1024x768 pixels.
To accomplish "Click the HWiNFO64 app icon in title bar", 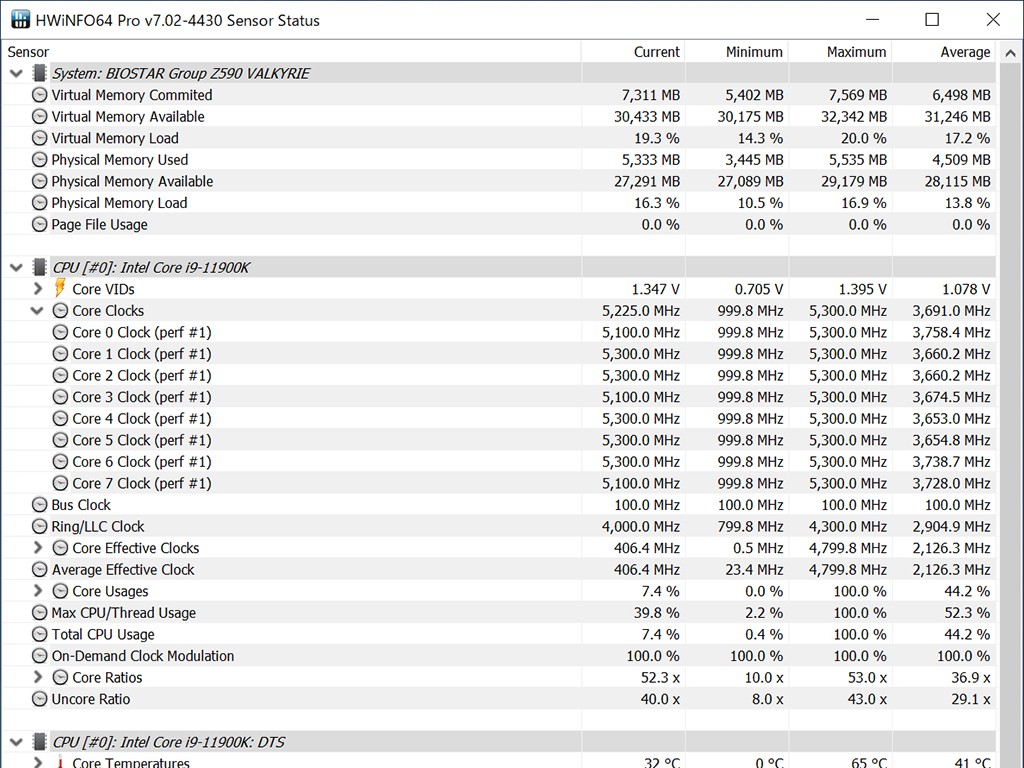I will pos(20,20).
